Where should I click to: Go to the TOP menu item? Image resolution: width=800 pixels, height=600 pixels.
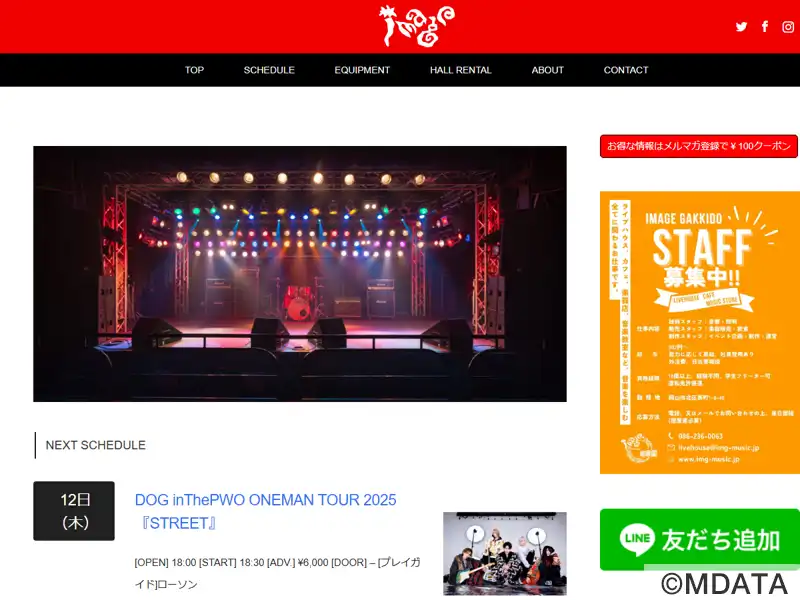194,70
